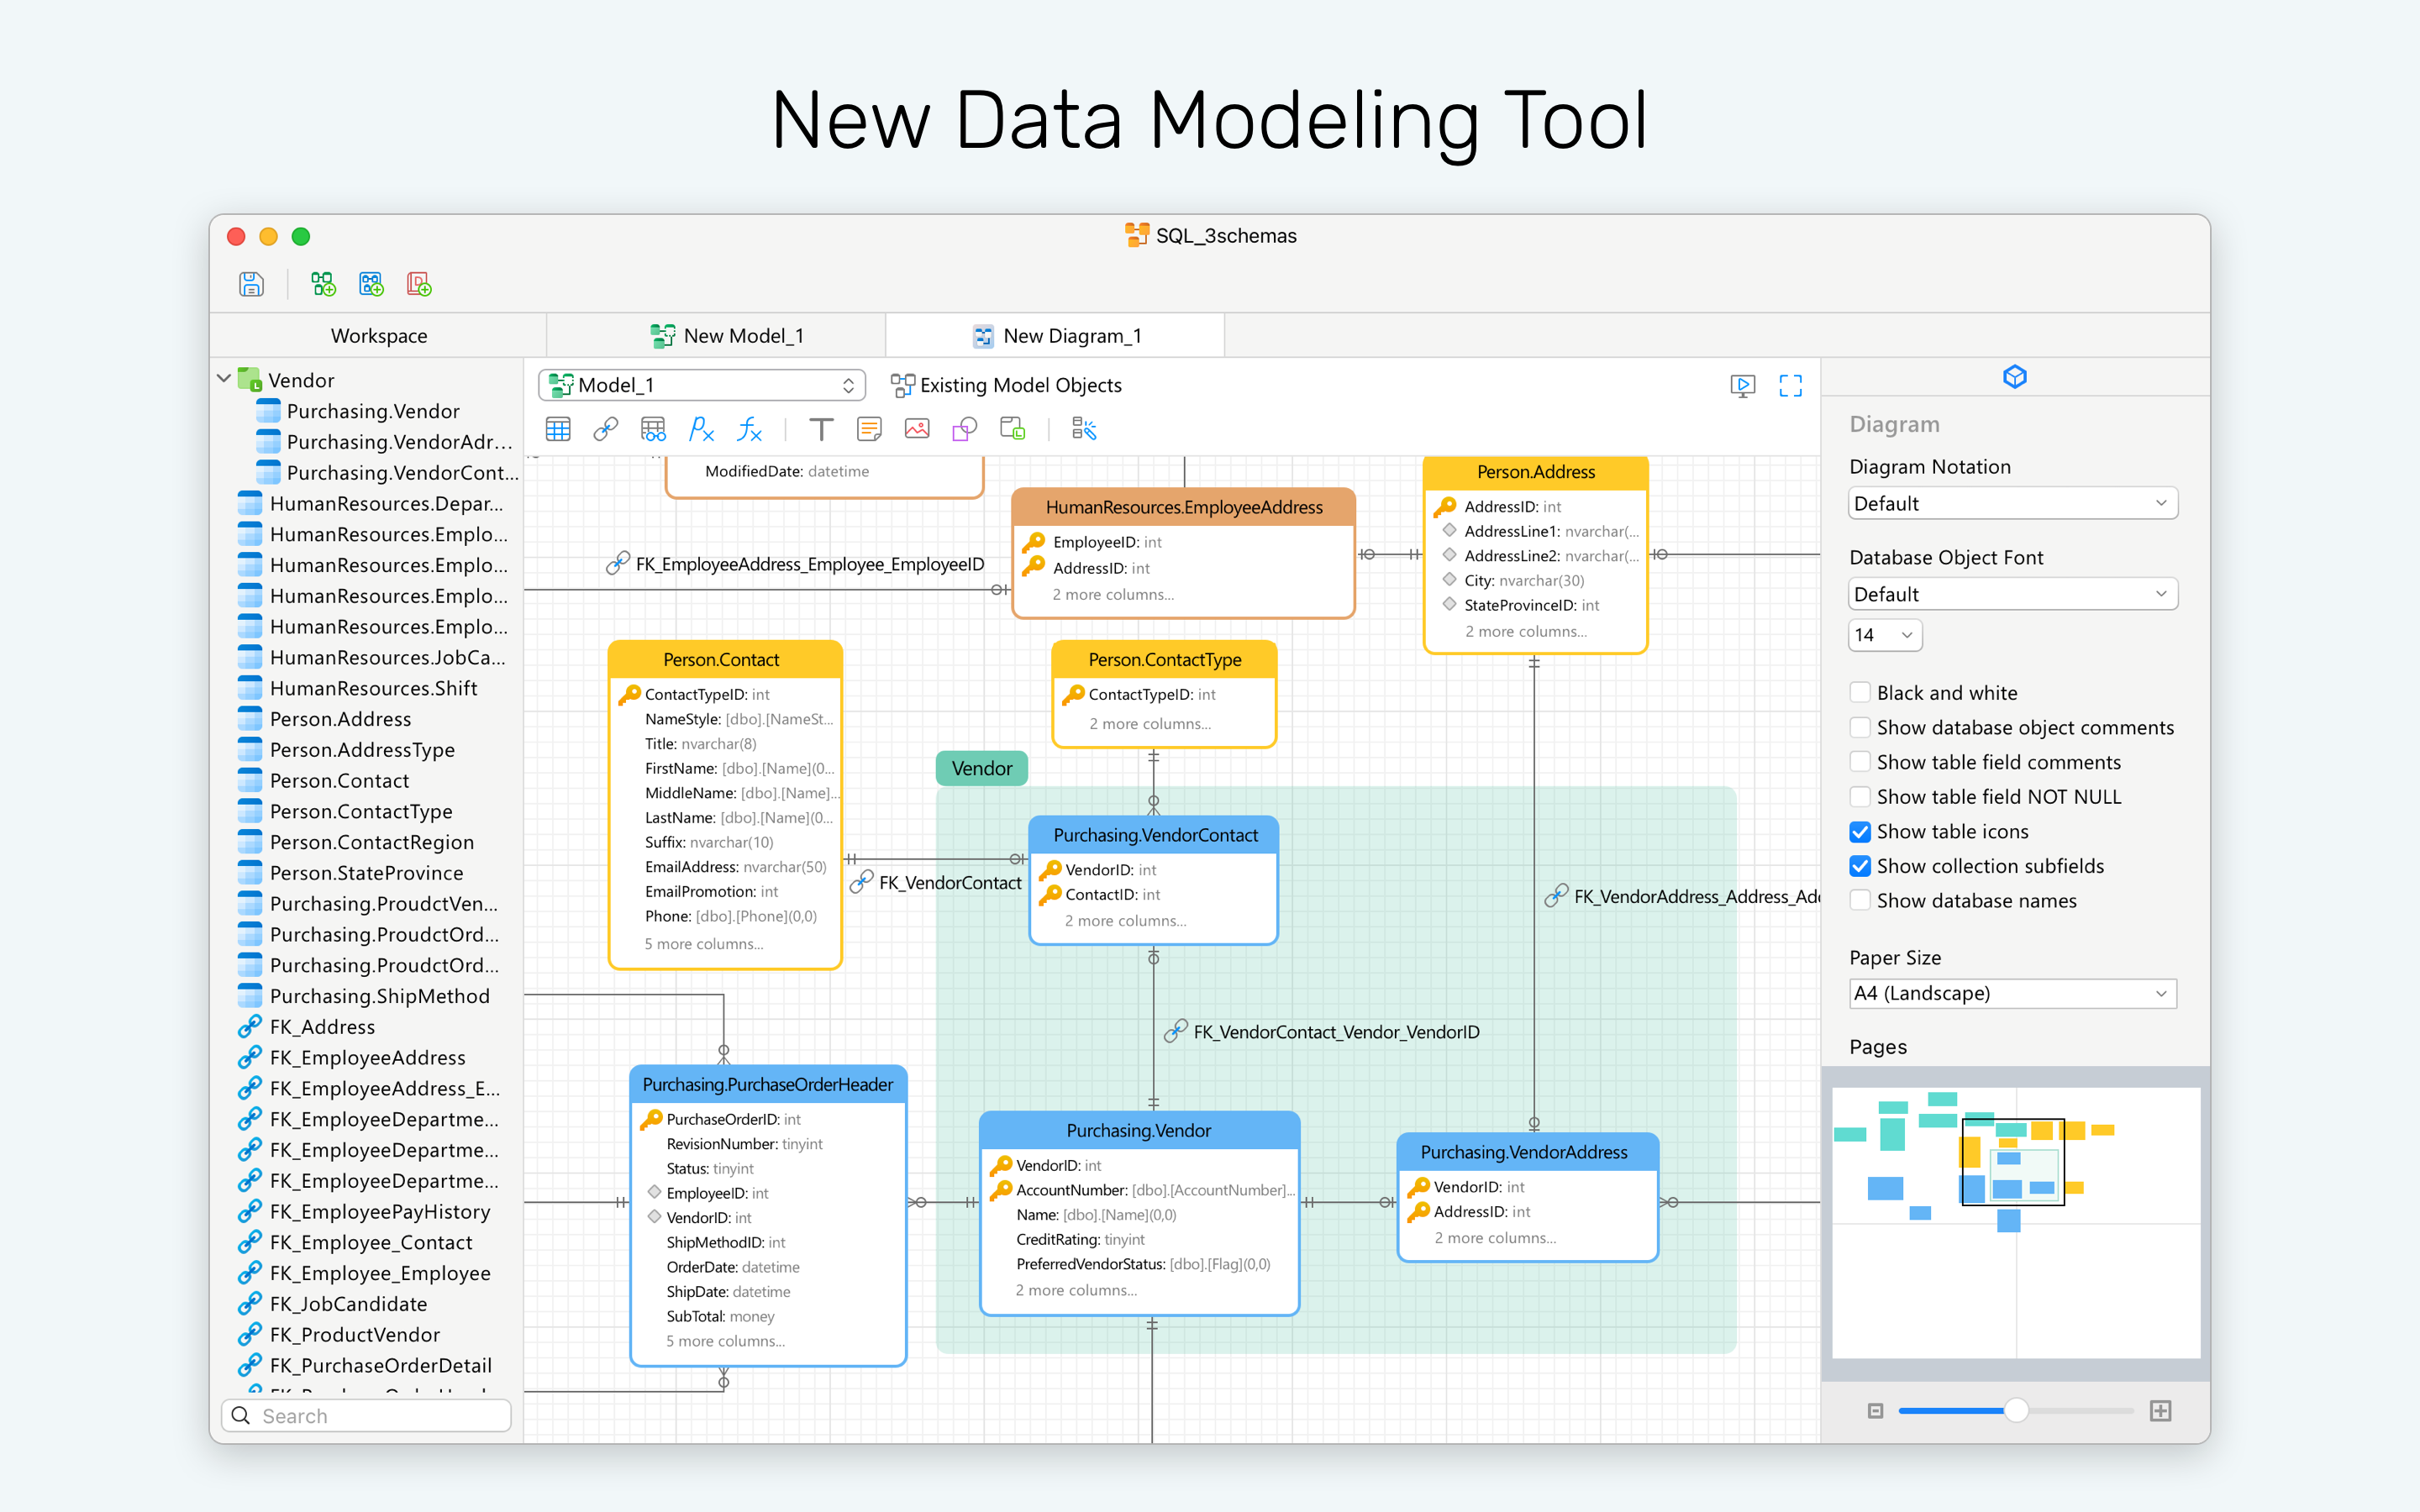Screen dimensions: 2420x1512
Task: Start presentation mode with the monitor icon
Action: (x=1743, y=386)
